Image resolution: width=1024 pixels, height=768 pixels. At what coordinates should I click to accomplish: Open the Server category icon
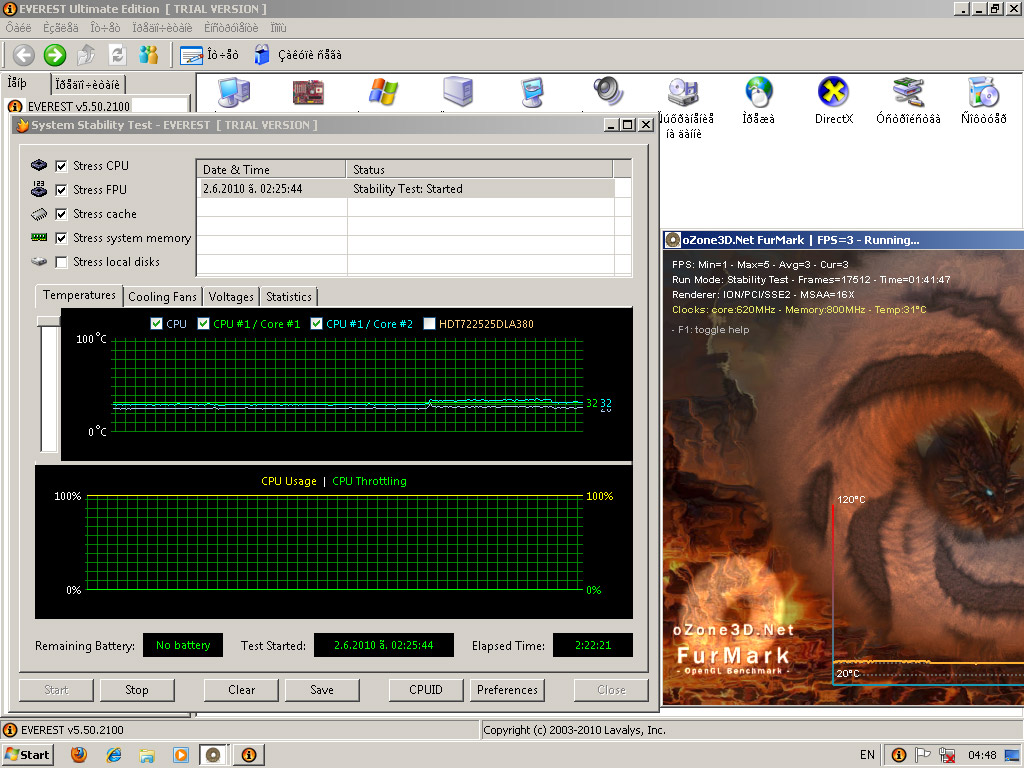pos(458,91)
